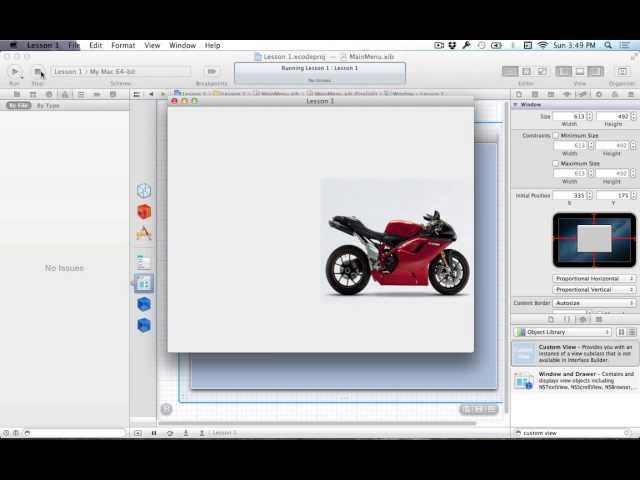Click the size Width stepper
Viewport: 640px width, 480px height.
(589, 116)
